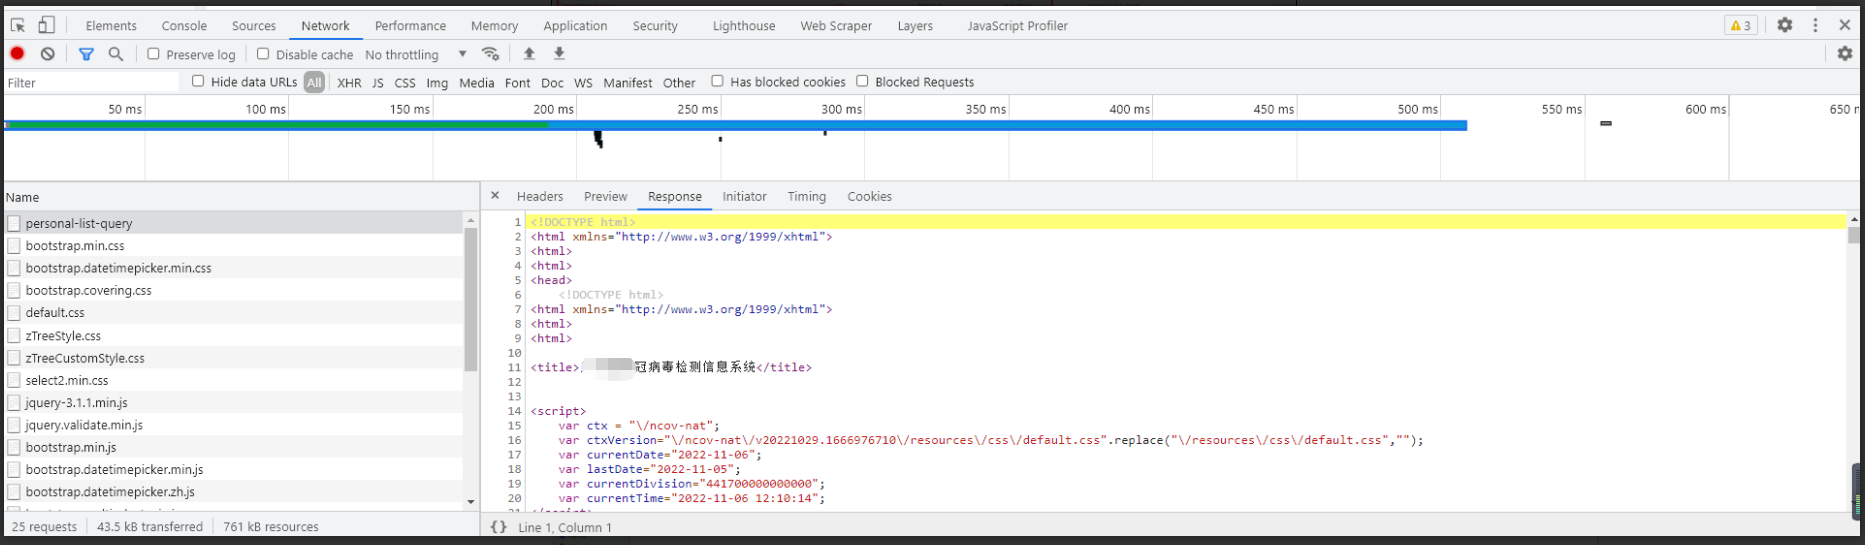Screen dimensions: 1865x545
Task: Activate the inspect element picker icon
Action: point(18,25)
